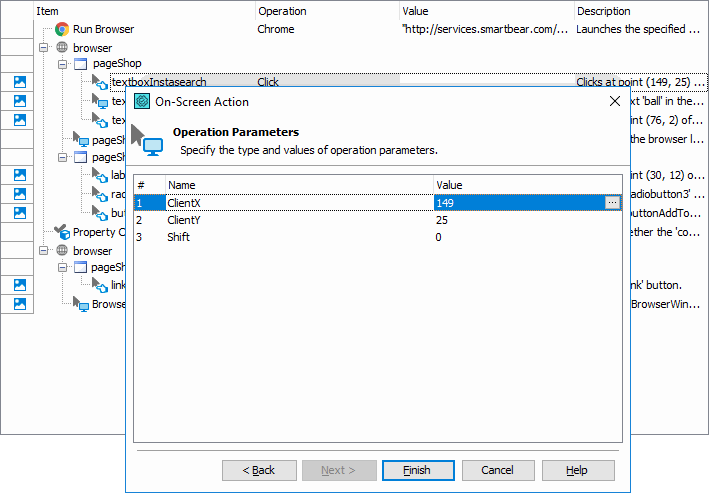Open the ellipsis editor for ClientX value
Viewport: 709px width, 493px height.
click(x=612, y=202)
